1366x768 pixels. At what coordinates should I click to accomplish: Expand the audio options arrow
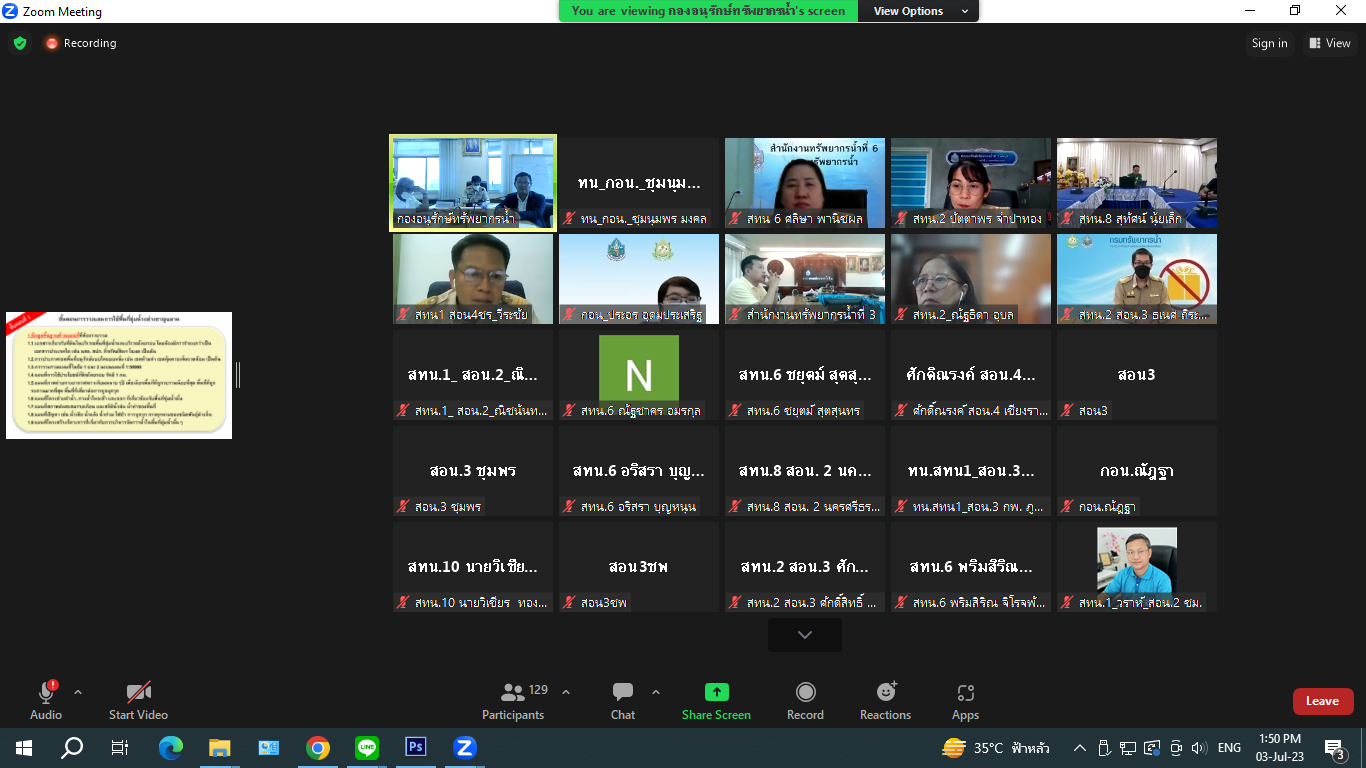click(78, 692)
